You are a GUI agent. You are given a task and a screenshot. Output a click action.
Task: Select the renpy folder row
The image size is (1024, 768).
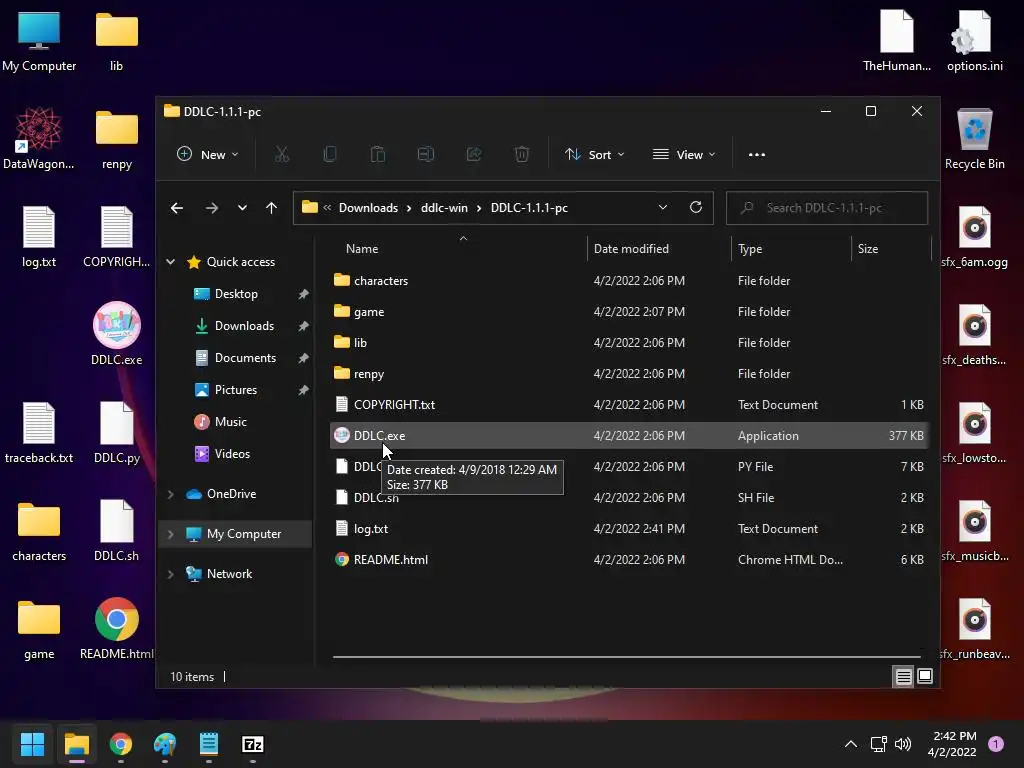tap(628, 374)
